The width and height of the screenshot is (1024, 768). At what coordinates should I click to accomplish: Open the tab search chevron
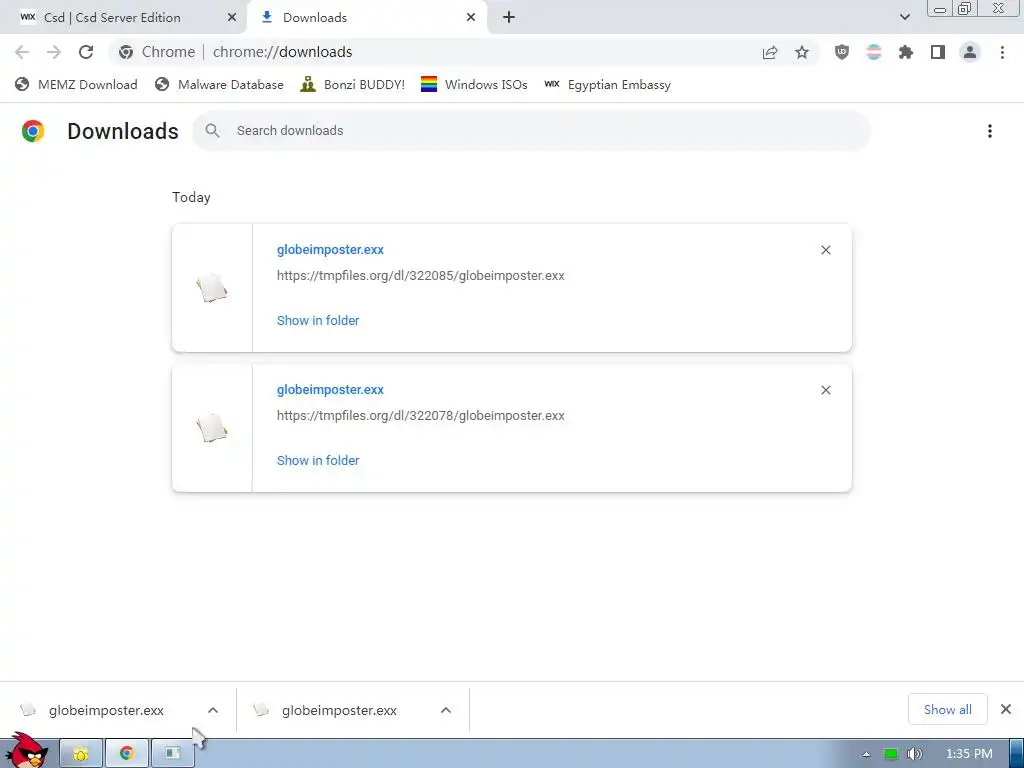coord(904,18)
